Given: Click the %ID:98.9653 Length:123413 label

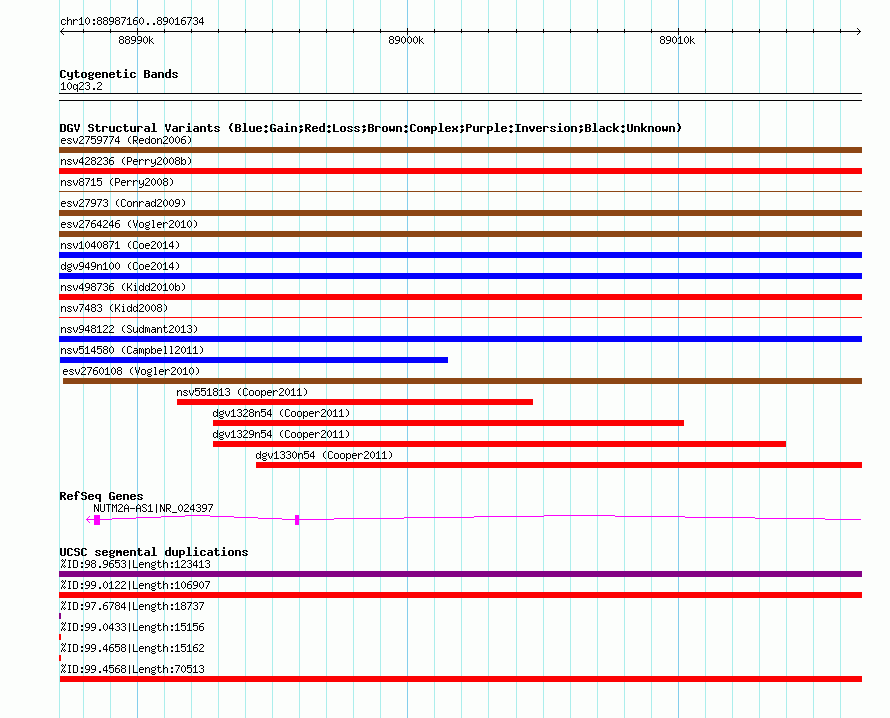Looking at the screenshot, I should tap(135, 564).
